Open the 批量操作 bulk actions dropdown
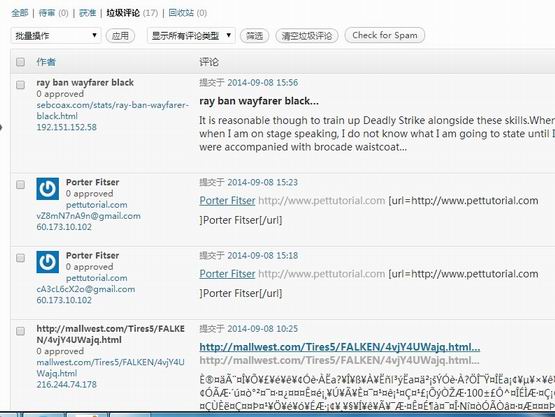This screenshot has height=417, width=555. 56,36
